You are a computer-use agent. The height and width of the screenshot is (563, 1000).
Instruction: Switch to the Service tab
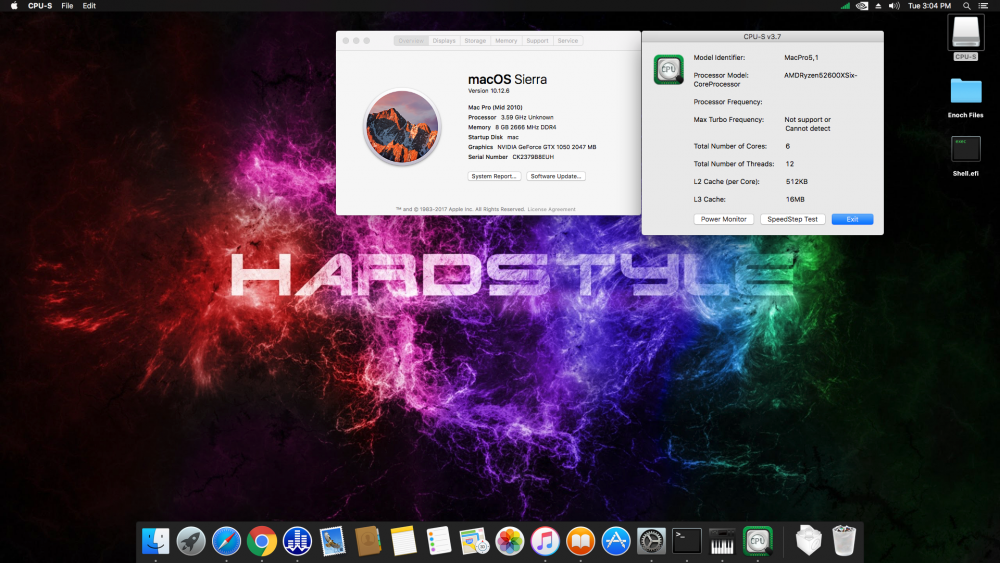568,41
